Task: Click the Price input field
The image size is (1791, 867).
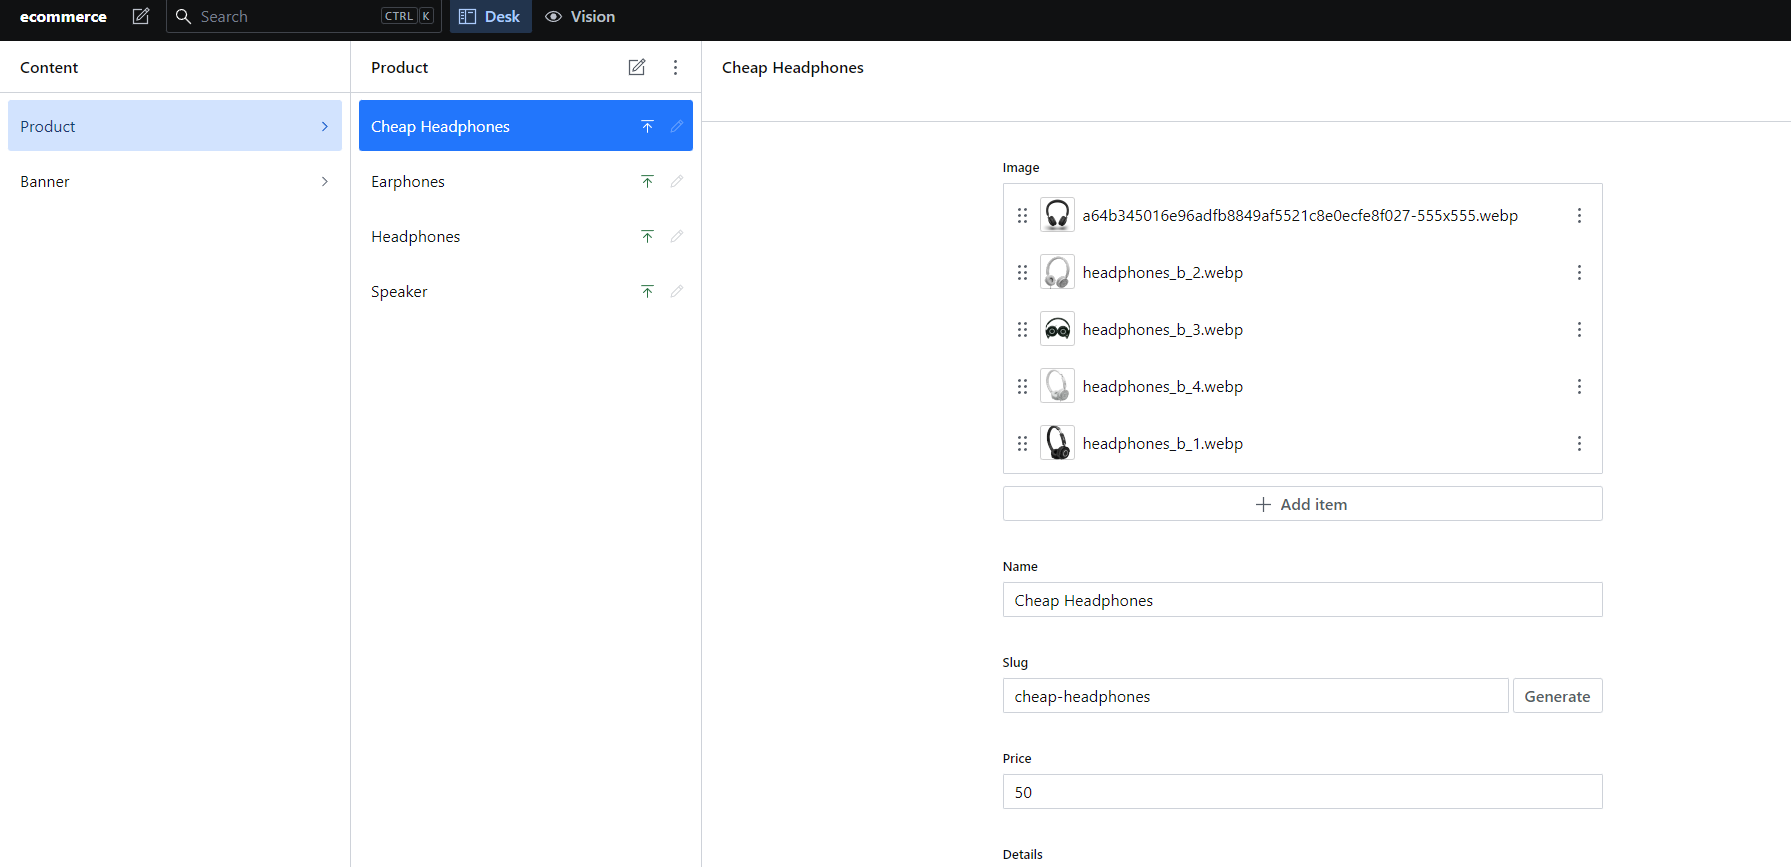Action: point(1302,792)
